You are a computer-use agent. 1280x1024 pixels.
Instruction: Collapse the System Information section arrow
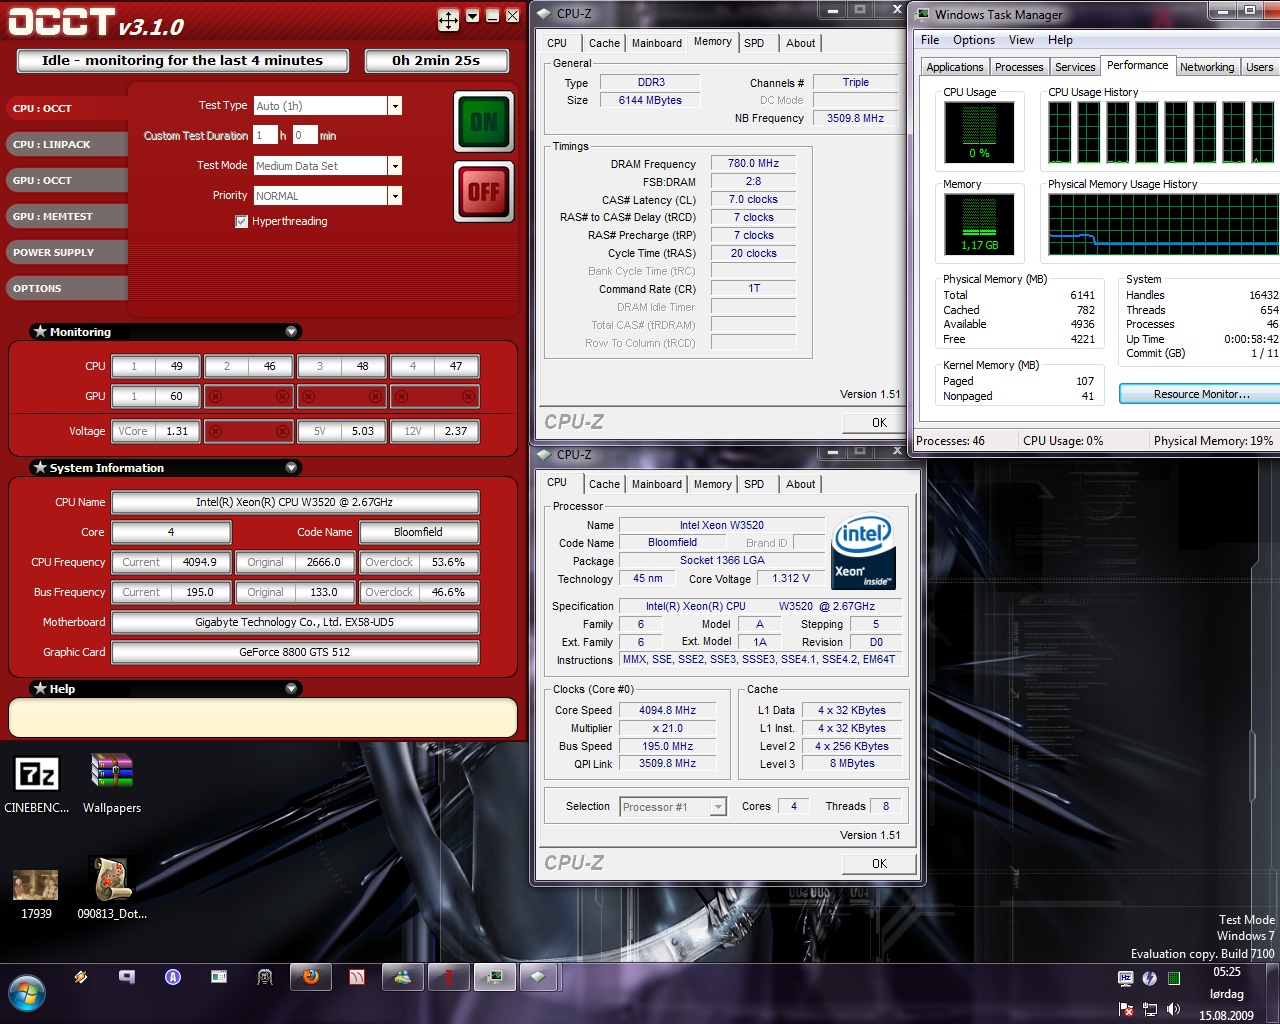291,467
